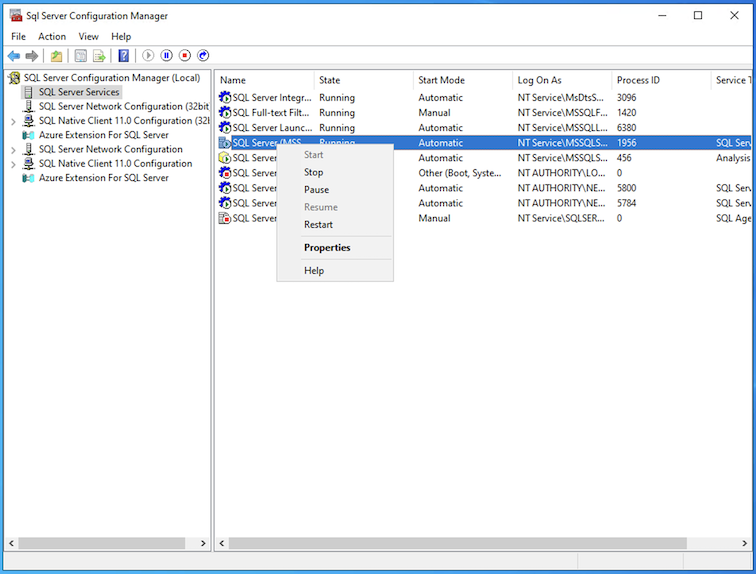Click the SQL Agent service icon in the last row
The image size is (756, 574).
225,218
